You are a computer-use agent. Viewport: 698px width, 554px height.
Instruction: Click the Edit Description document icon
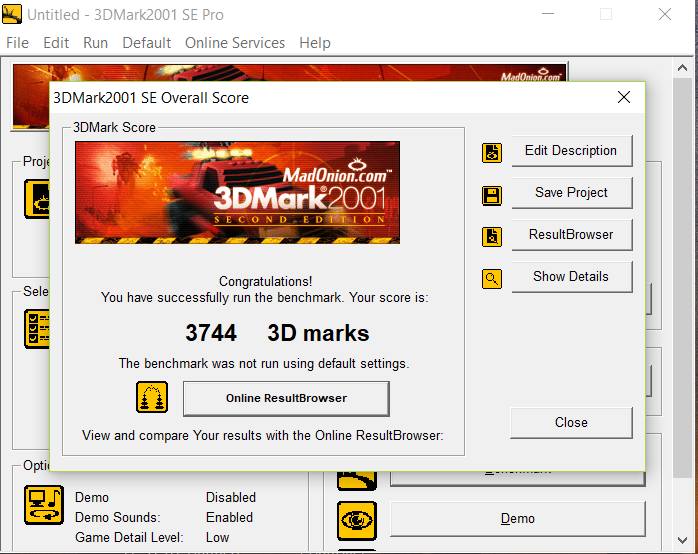pos(492,153)
